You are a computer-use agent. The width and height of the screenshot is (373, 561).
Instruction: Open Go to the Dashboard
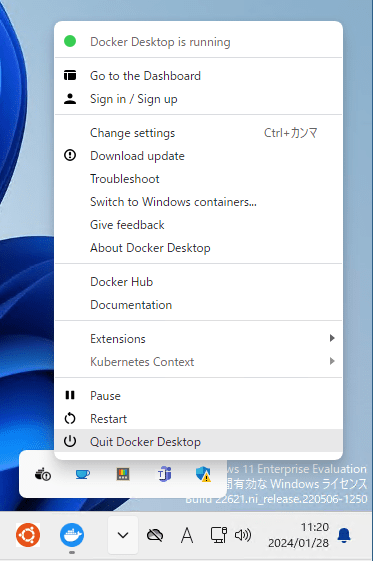coord(198,76)
